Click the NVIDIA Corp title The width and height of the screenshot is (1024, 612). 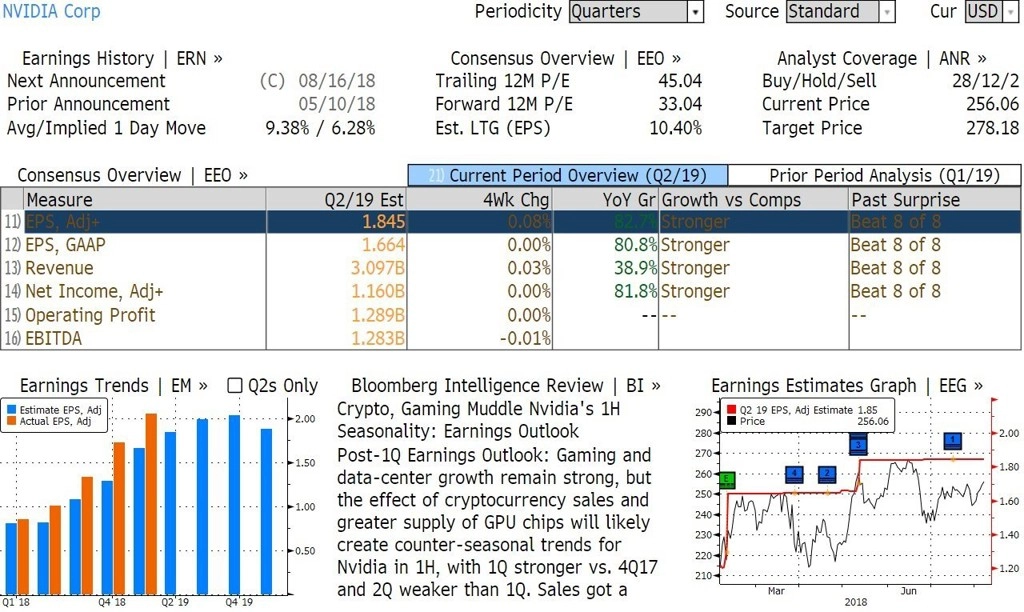coord(52,12)
